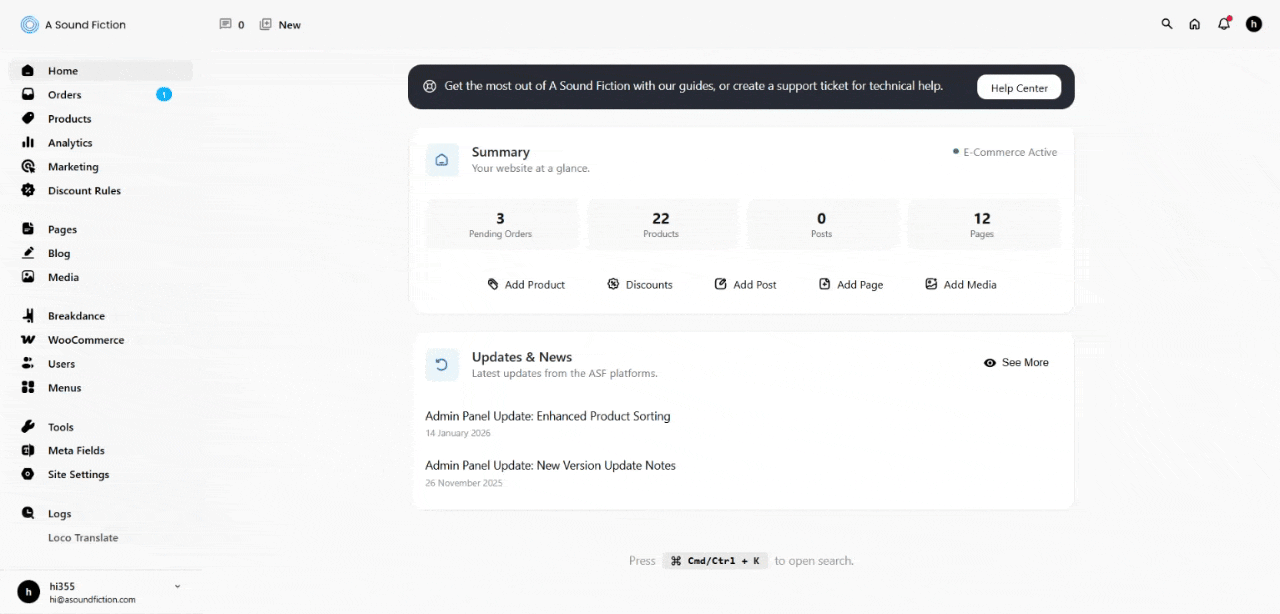
Task: Click the Add Media shortcut
Action: 960,285
